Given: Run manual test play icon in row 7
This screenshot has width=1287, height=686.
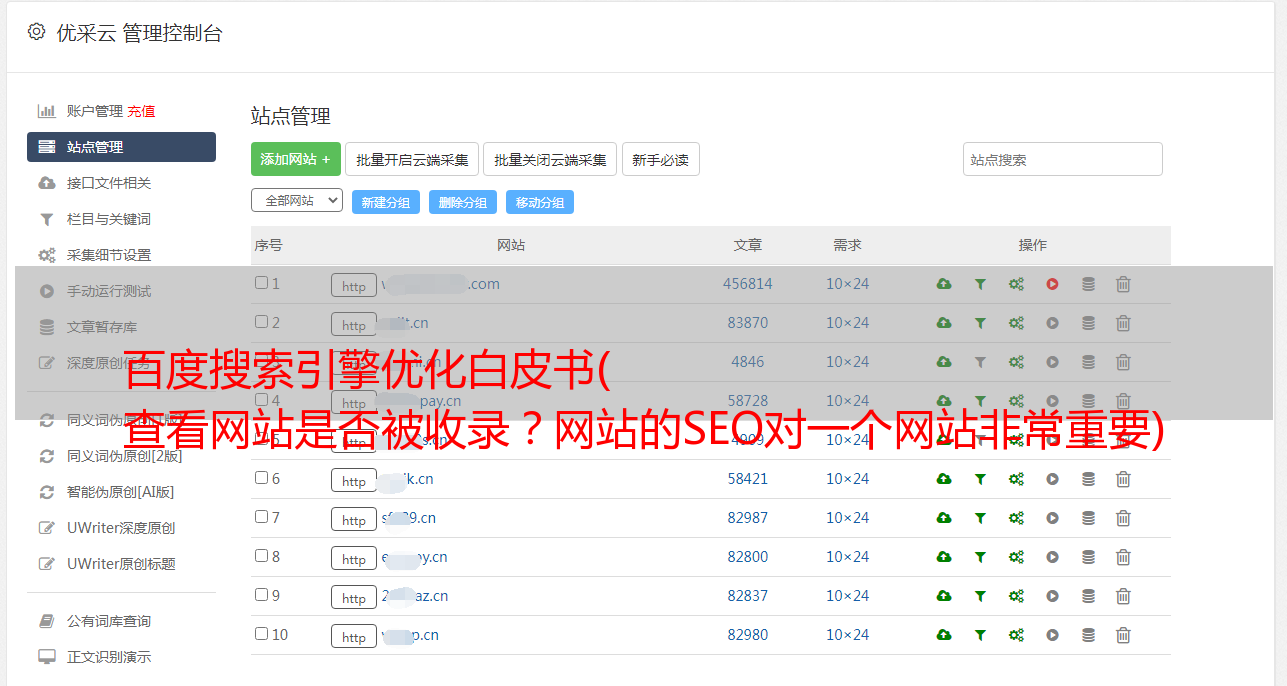Looking at the screenshot, I should (x=1052, y=518).
